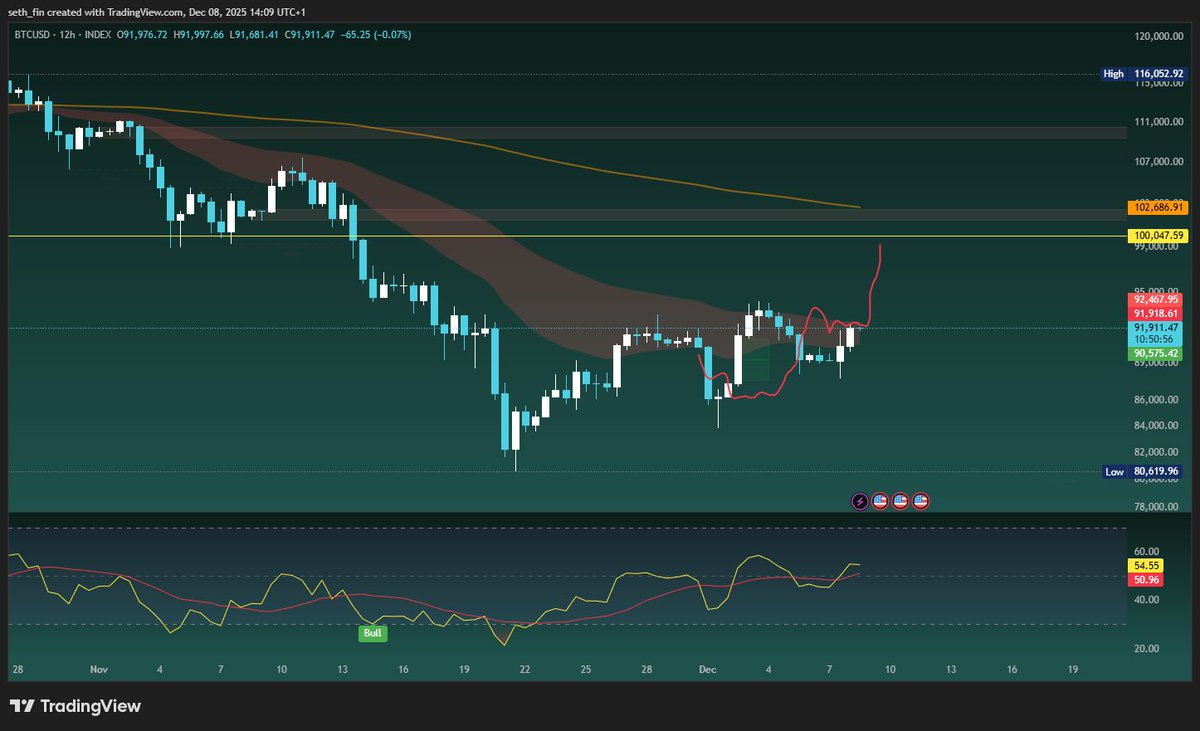Open the BTCUSD symbol name
This screenshot has height=731, width=1200.
coord(32,34)
